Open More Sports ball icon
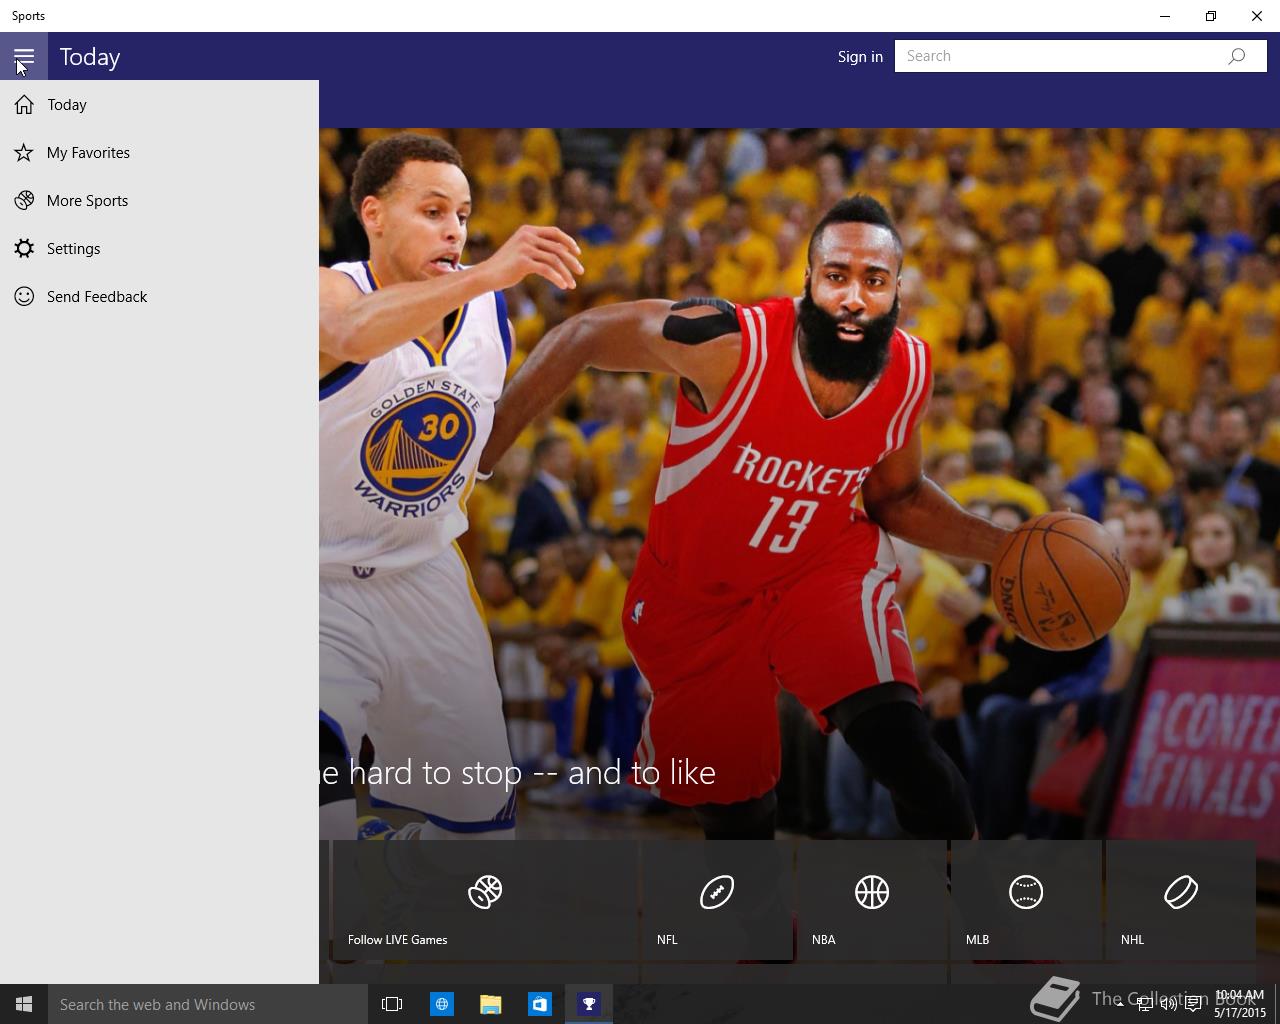Viewport: 1280px width, 1024px height. tap(24, 201)
